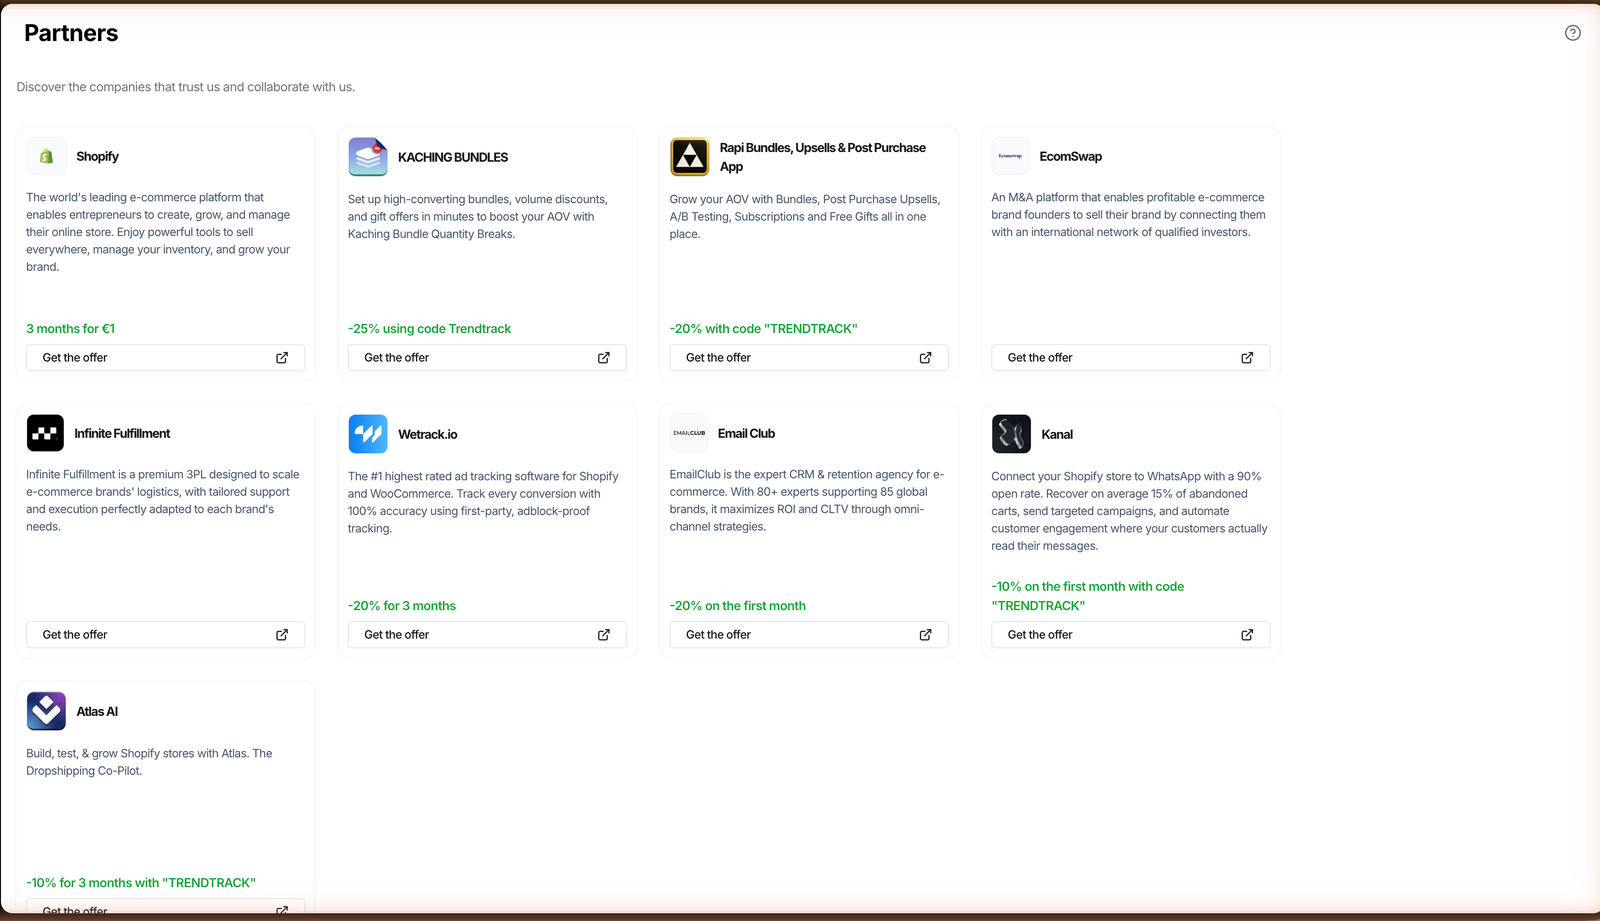Click the Infinite Fulfillment title text
Viewport: 1600px width, 921px height.
click(122, 434)
